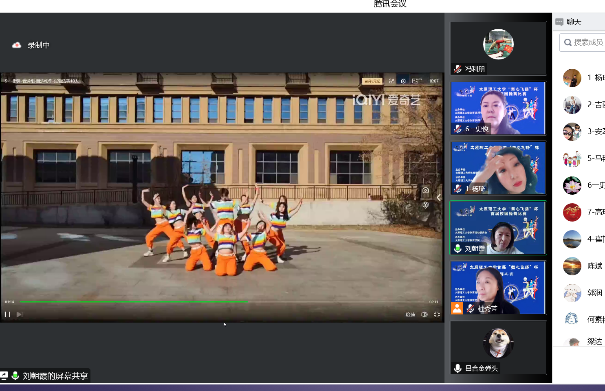Click the screen share icon at bottom-left
The width and height of the screenshot is (605, 391).
click(x=4, y=376)
